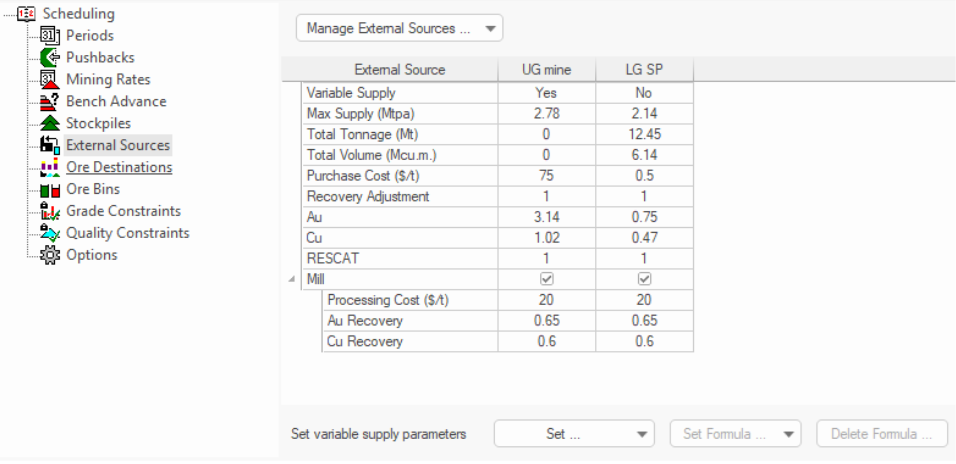Click the Delete Formula button
Screen dimensions: 956x464
point(882,434)
